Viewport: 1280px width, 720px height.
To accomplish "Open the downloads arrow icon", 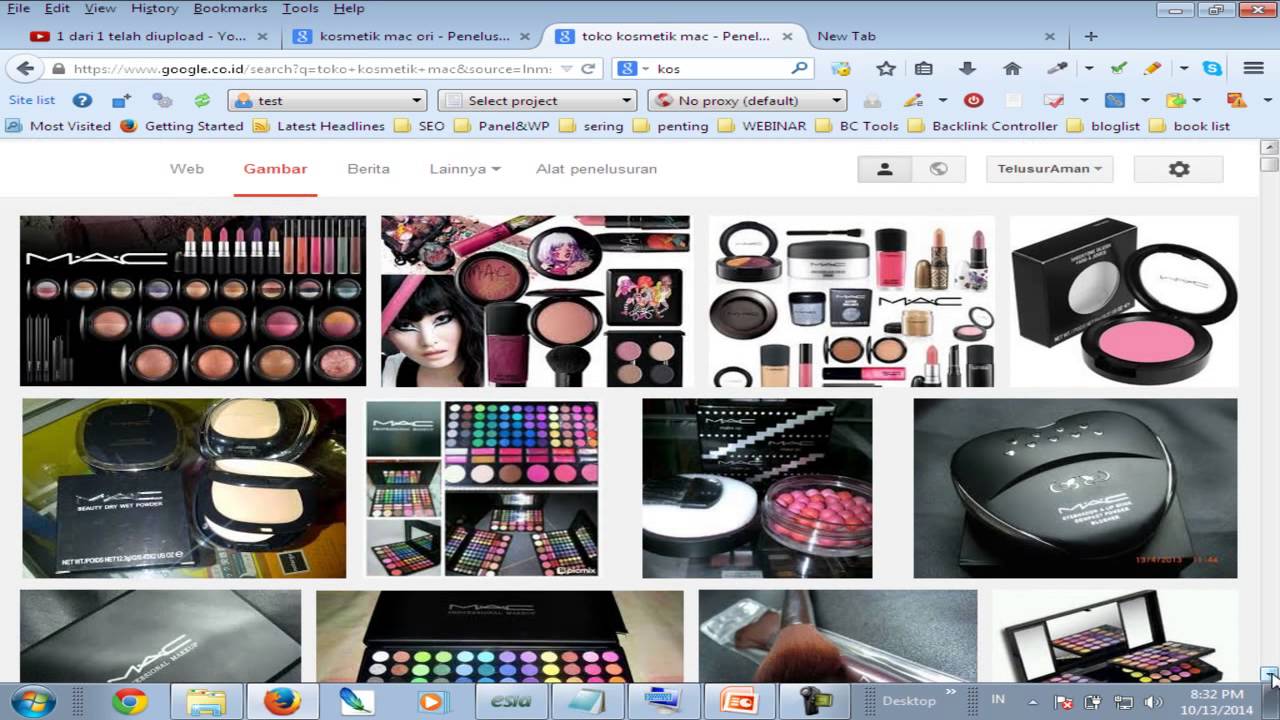I will 967,68.
